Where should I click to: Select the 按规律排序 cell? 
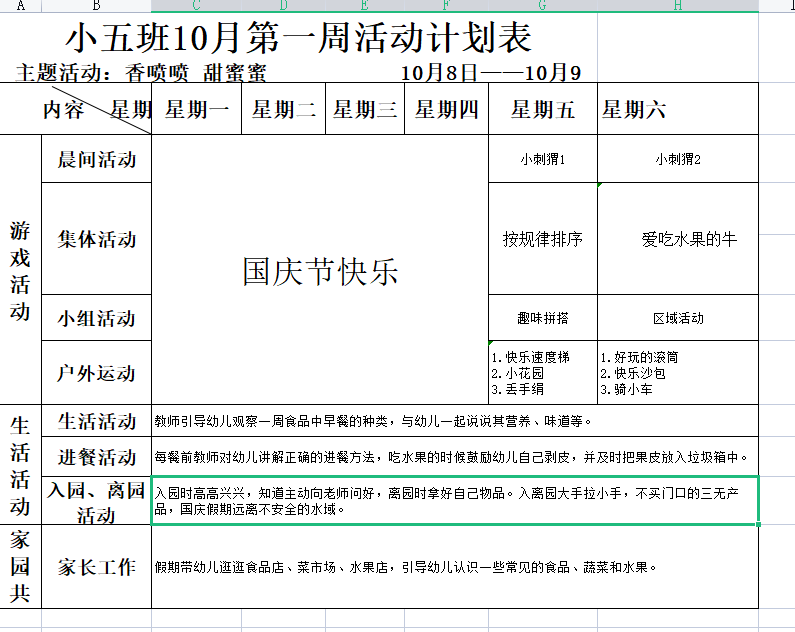pos(542,239)
